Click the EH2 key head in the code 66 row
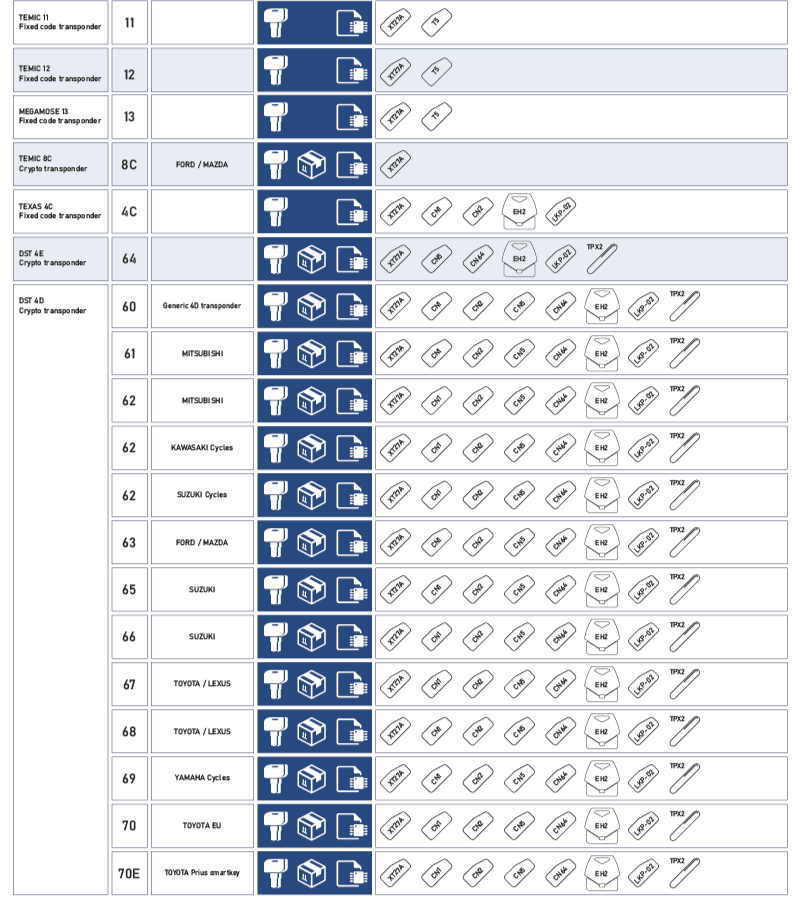Image resolution: width=796 pixels, height=900 pixels. [601, 636]
